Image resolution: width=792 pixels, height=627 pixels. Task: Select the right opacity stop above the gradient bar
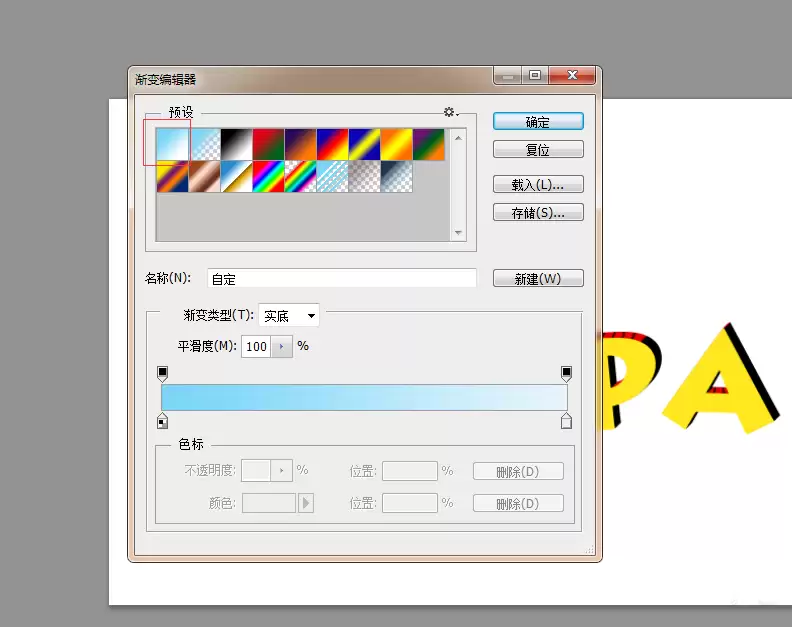(566, 374)
